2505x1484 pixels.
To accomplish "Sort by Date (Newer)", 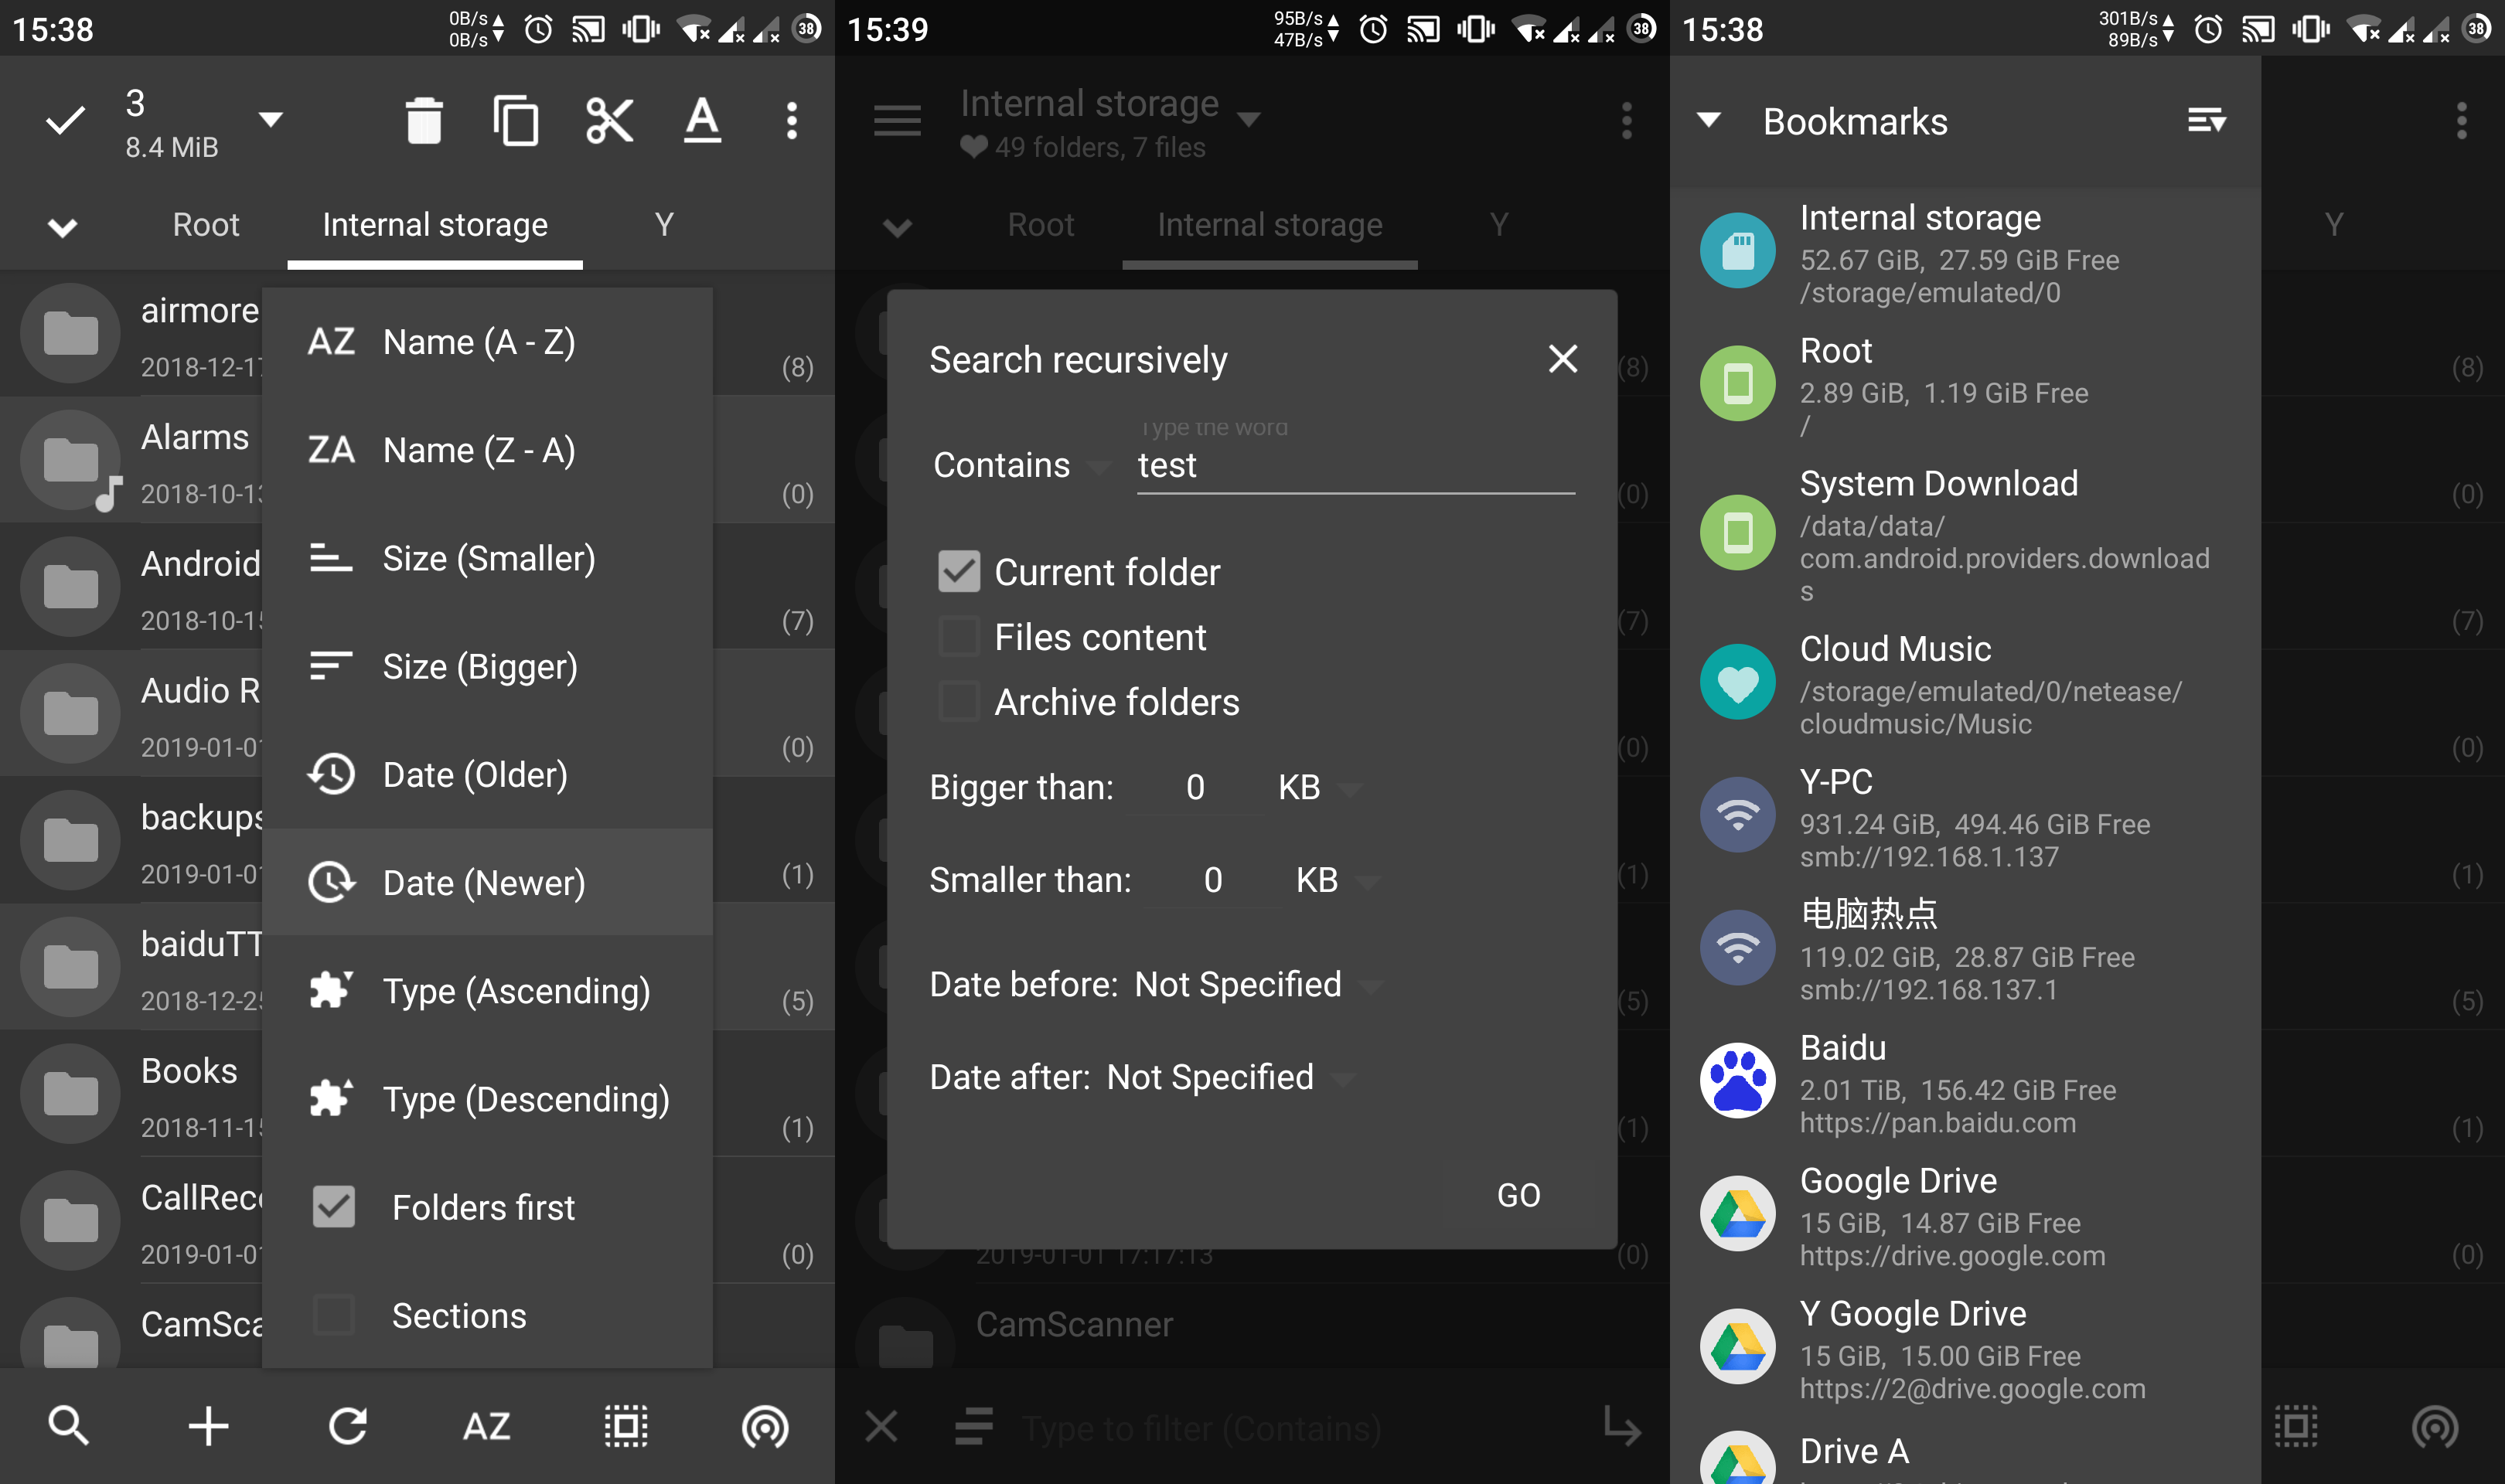I will [x=485, y=883].
